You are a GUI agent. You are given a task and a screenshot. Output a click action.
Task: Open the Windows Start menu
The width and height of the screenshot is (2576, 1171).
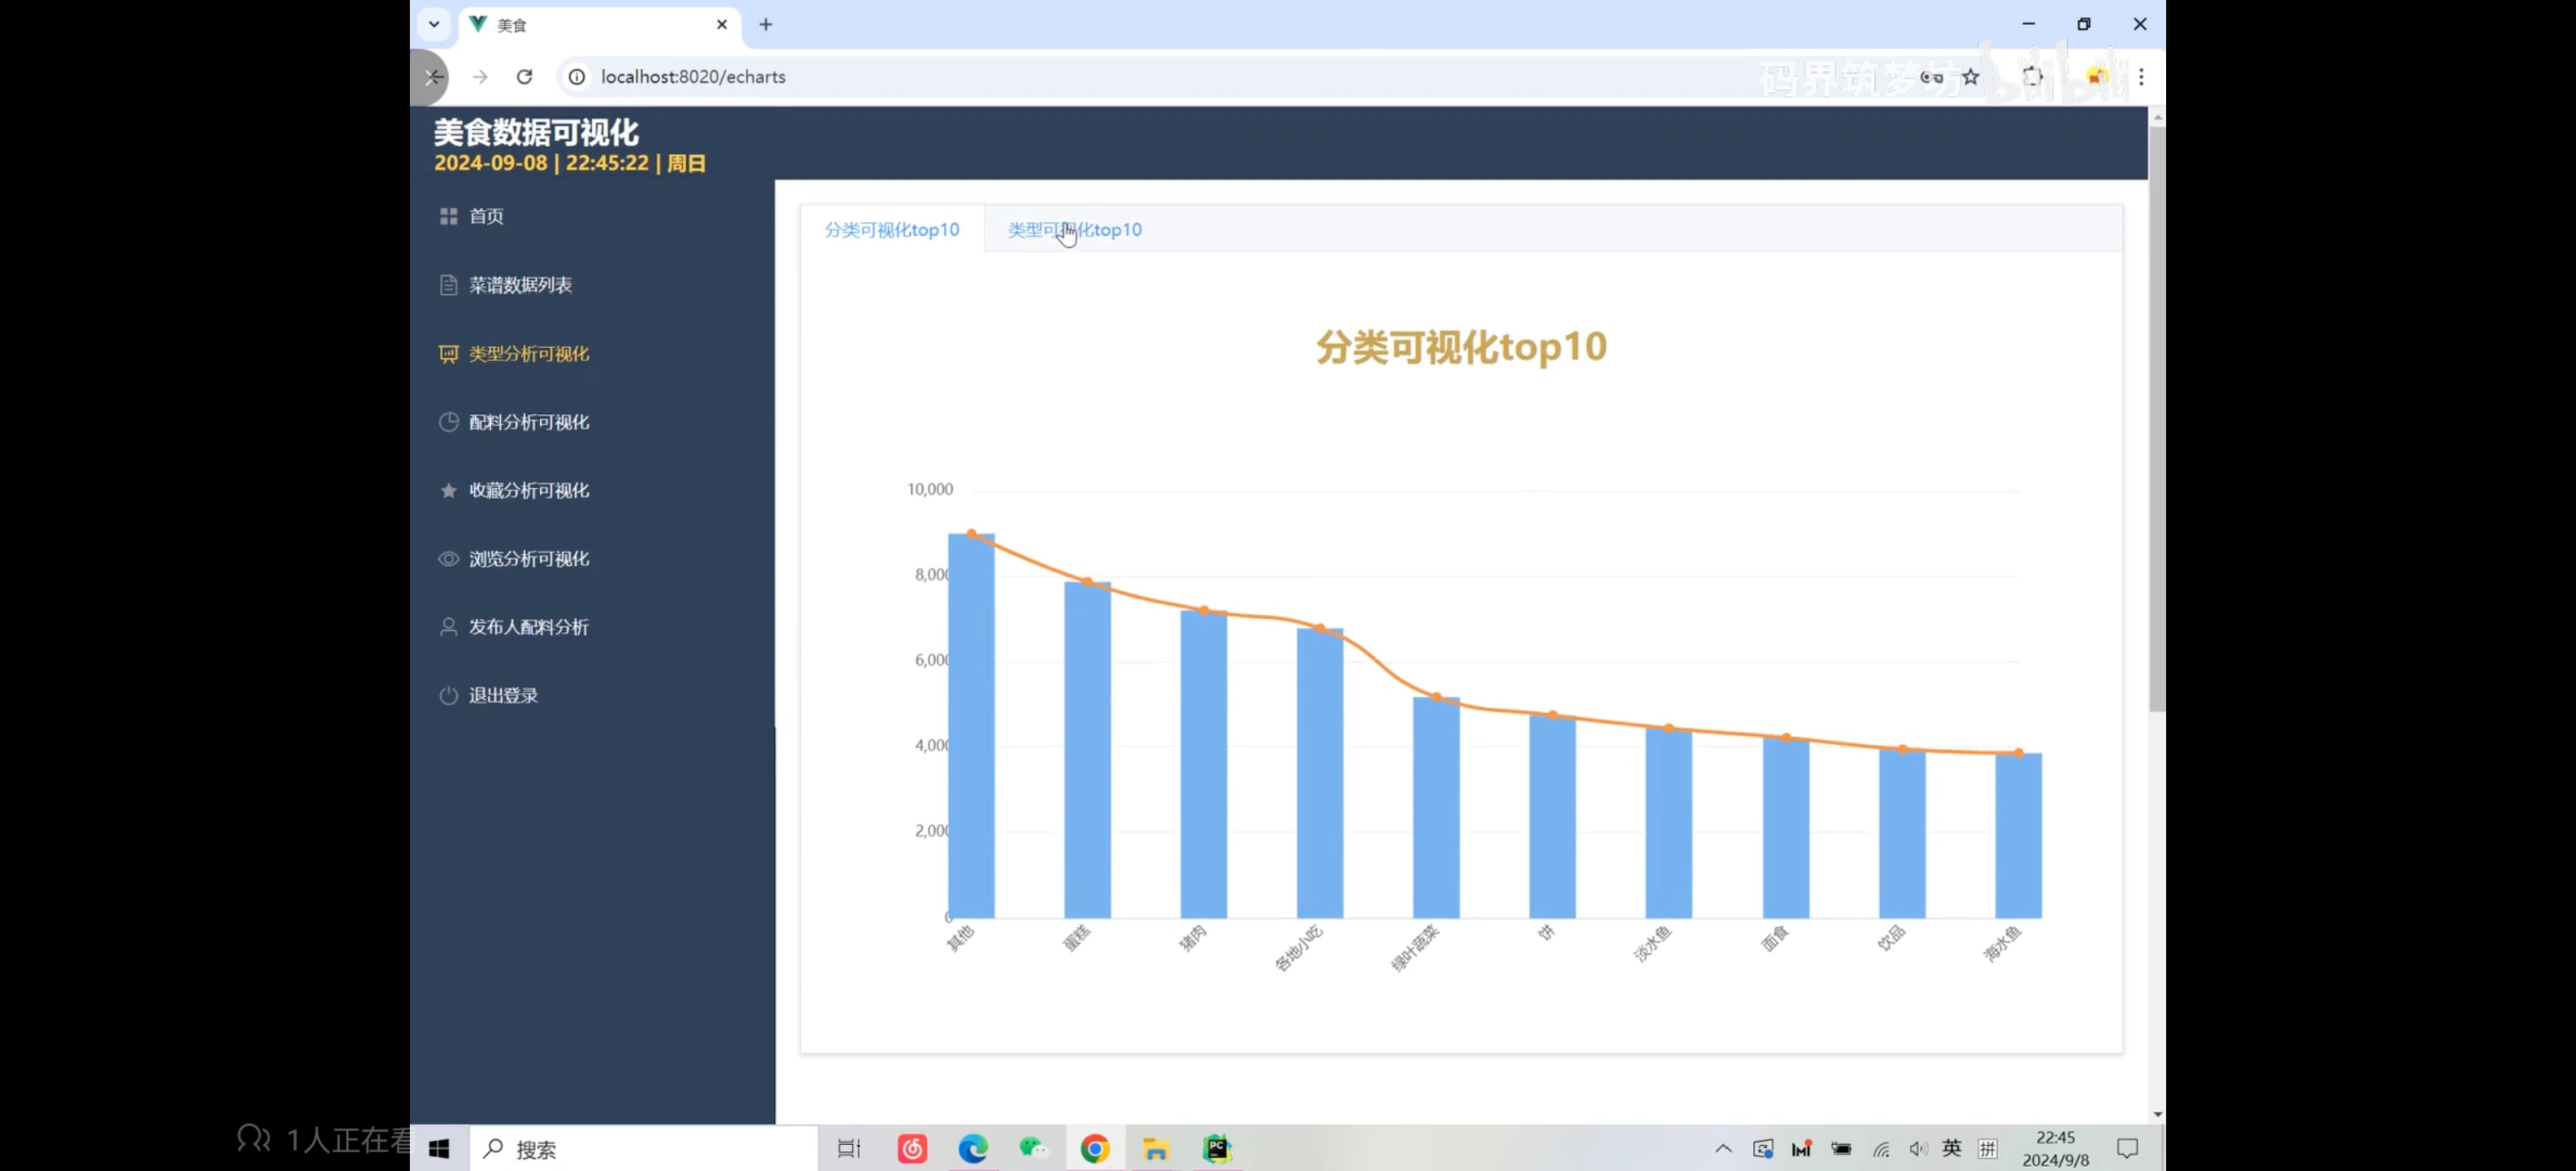coord(439,1149)
